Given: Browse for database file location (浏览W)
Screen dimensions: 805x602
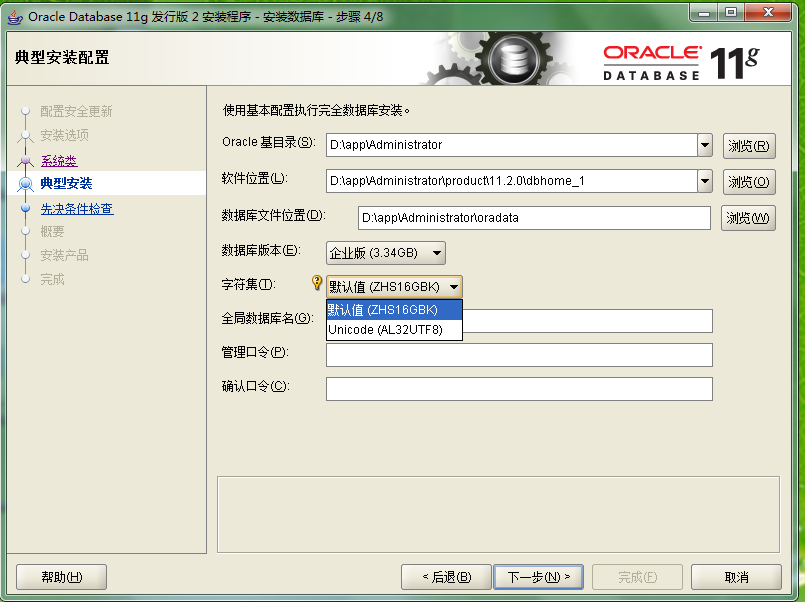Looking at the screenshot, I should [748, 218].
